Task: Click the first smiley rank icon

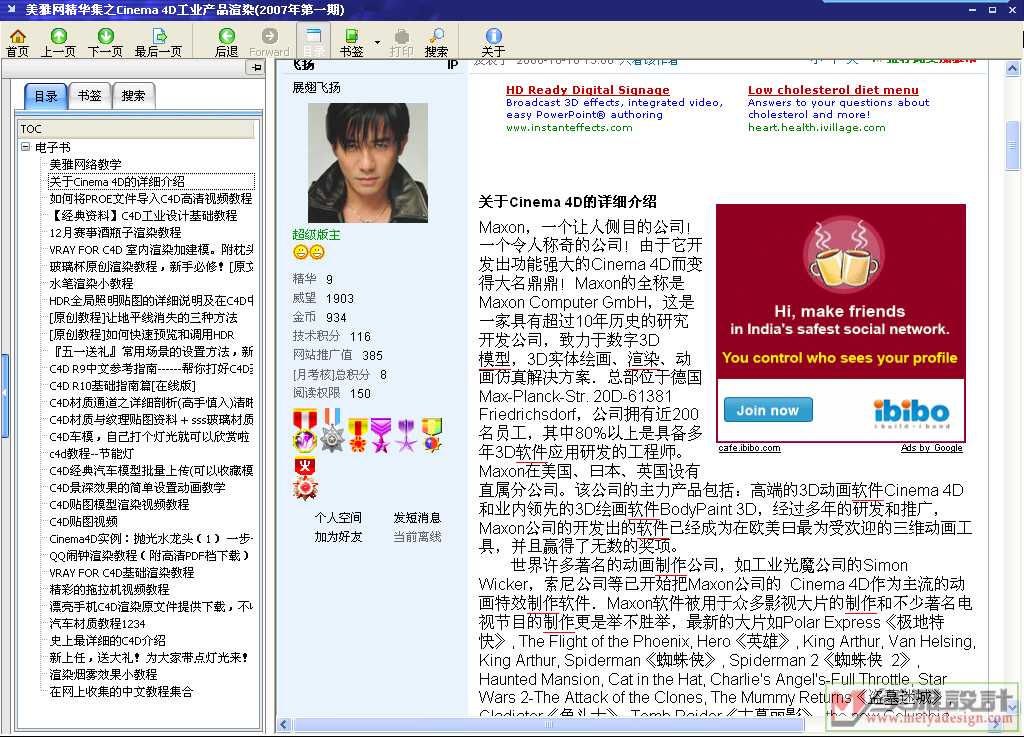Action: tap(300, 252)
